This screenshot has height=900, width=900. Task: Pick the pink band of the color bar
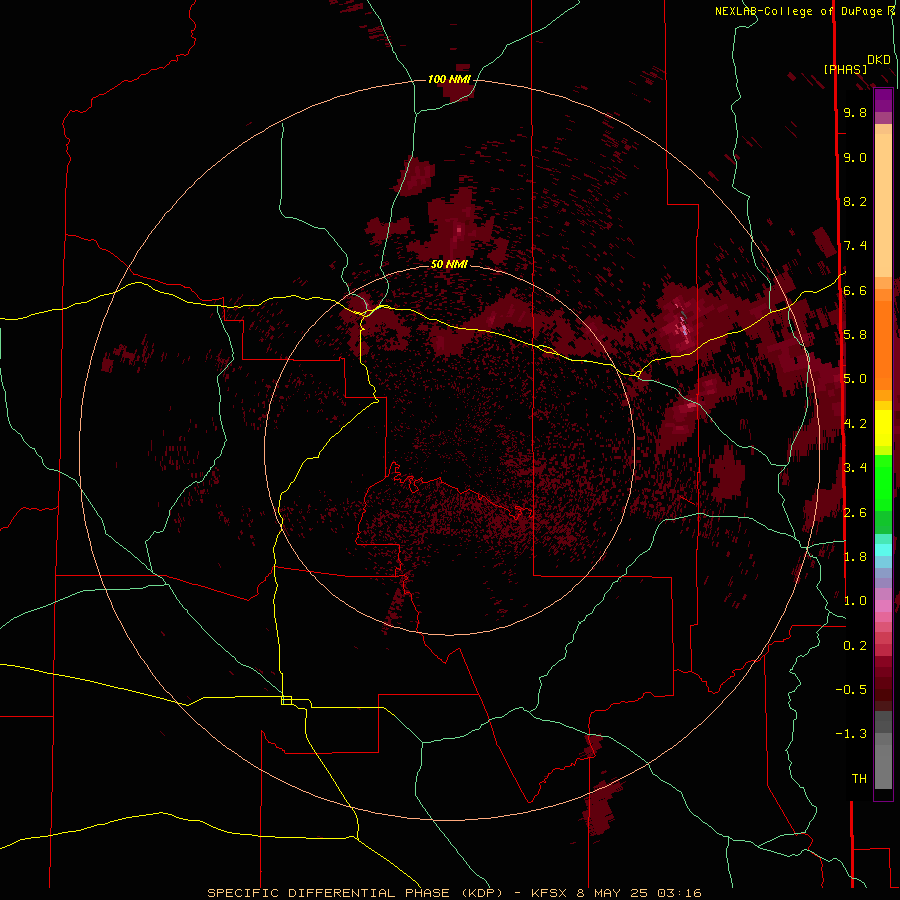click(x=883, y=606)
